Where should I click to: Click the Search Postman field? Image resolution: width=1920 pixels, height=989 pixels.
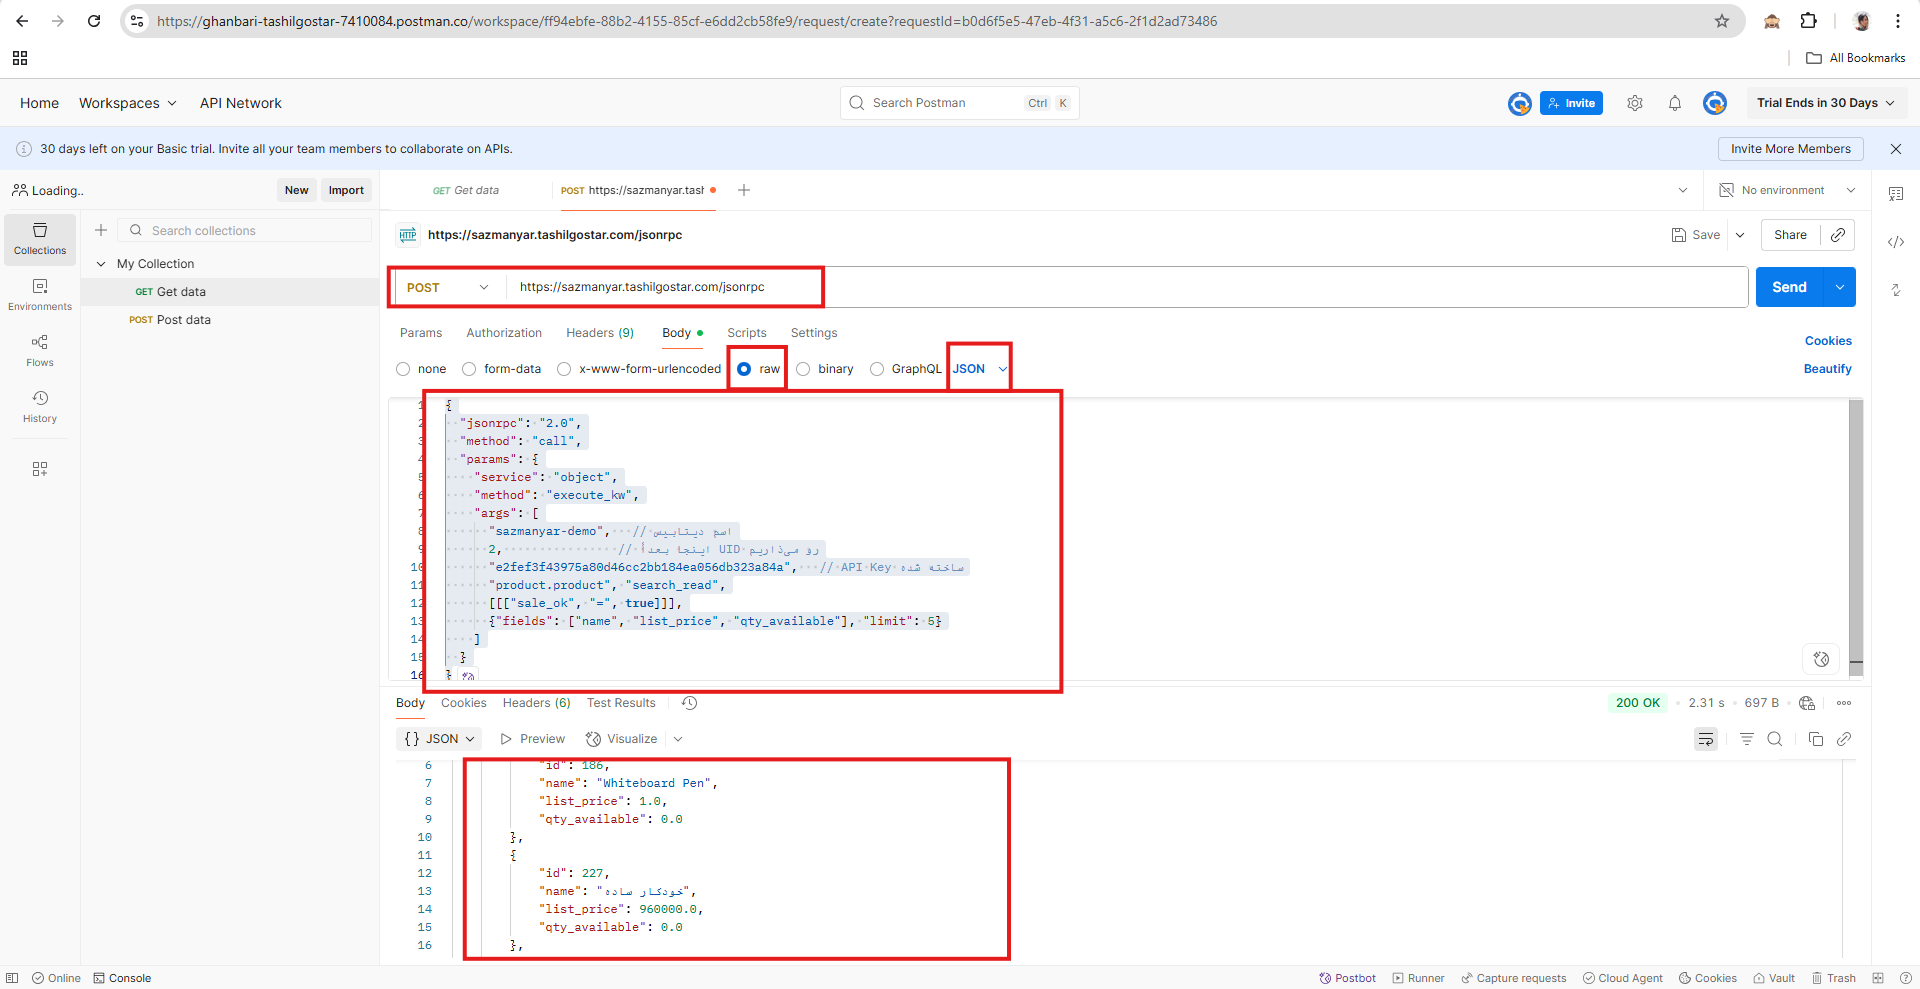point(945,103)
